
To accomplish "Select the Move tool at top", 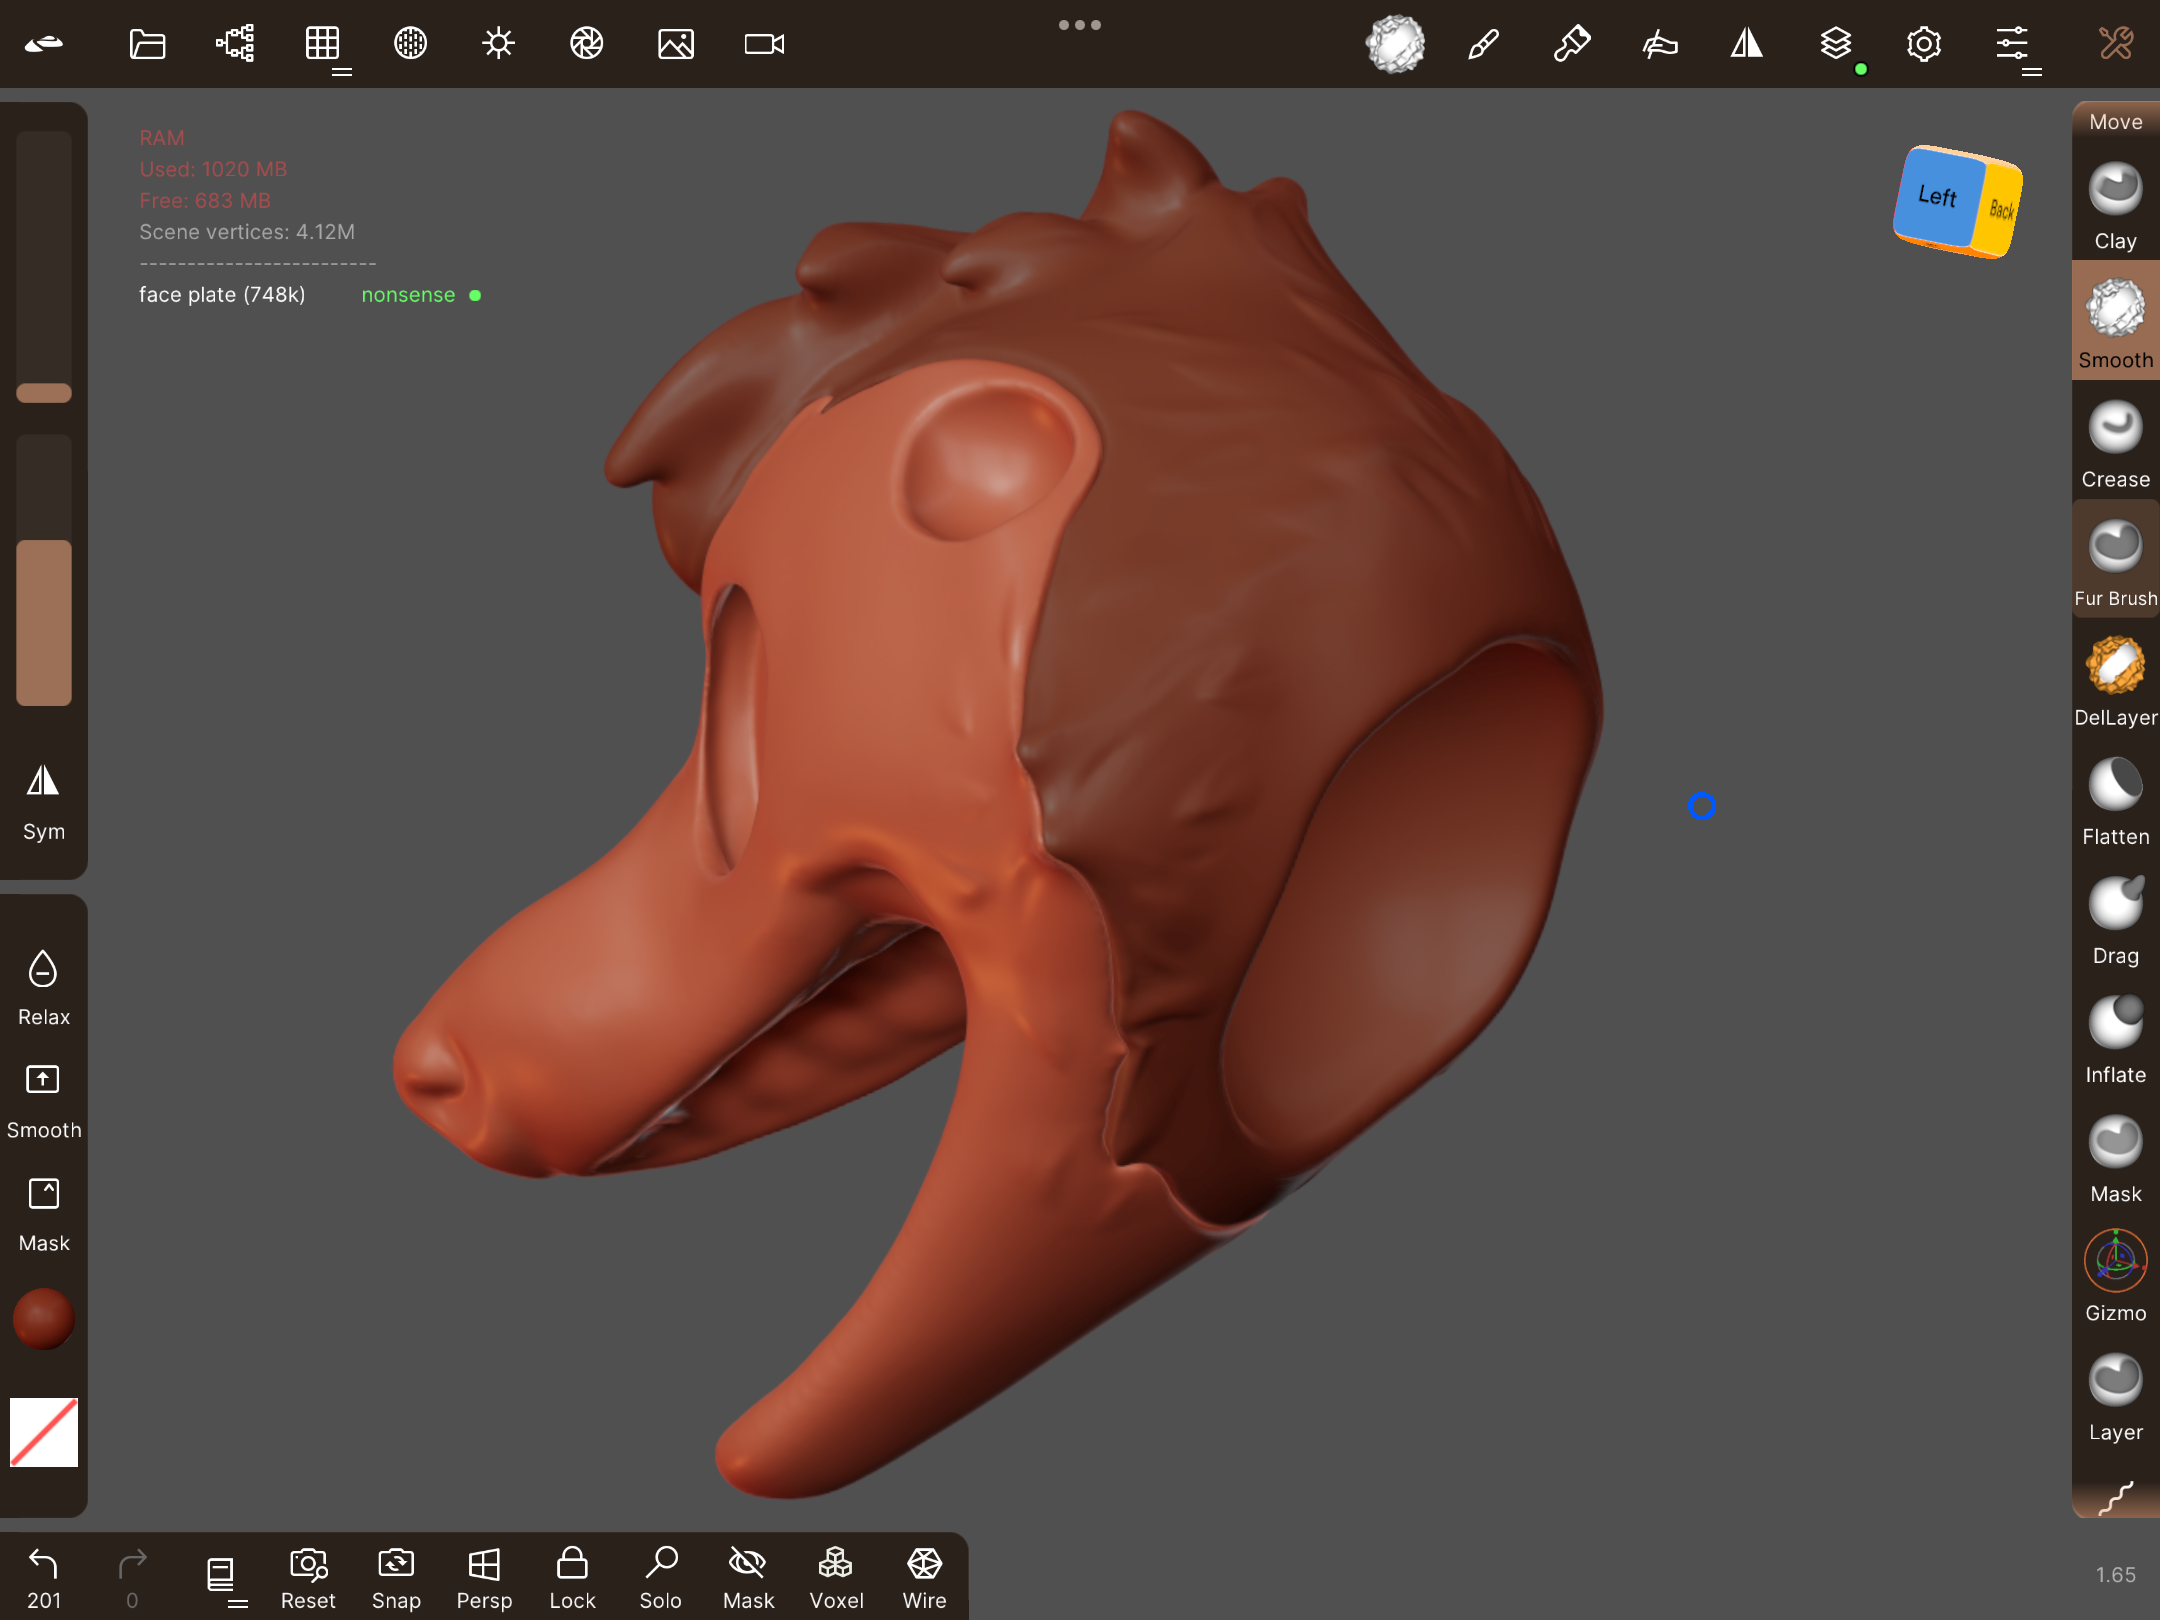I will [x=2116, y=122].
